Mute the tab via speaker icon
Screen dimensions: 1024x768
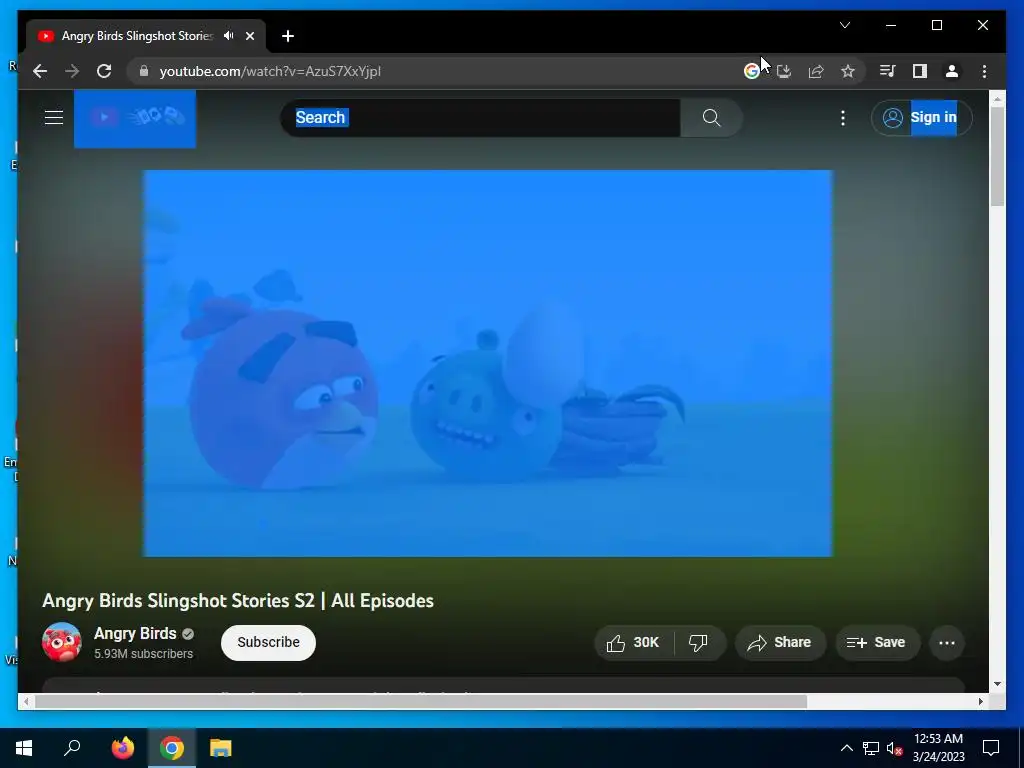point(229,36)
